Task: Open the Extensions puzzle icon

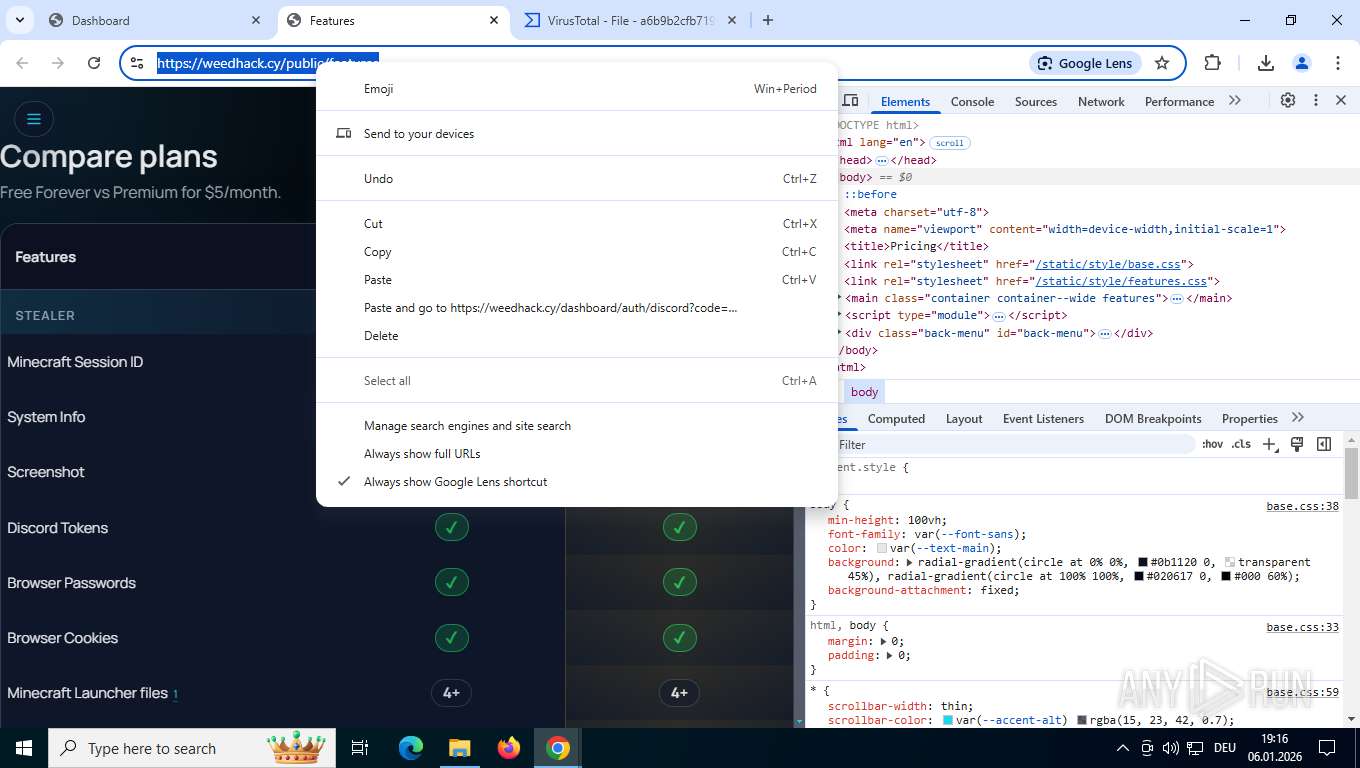Action: click(1212, 62)
